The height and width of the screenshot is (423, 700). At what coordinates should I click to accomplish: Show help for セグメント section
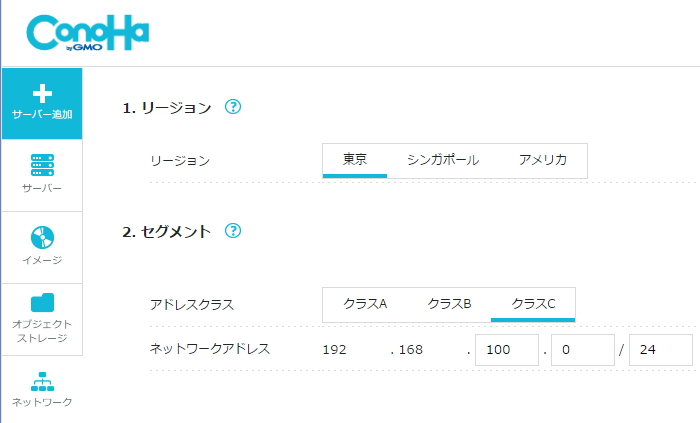(x=233, y=231)
